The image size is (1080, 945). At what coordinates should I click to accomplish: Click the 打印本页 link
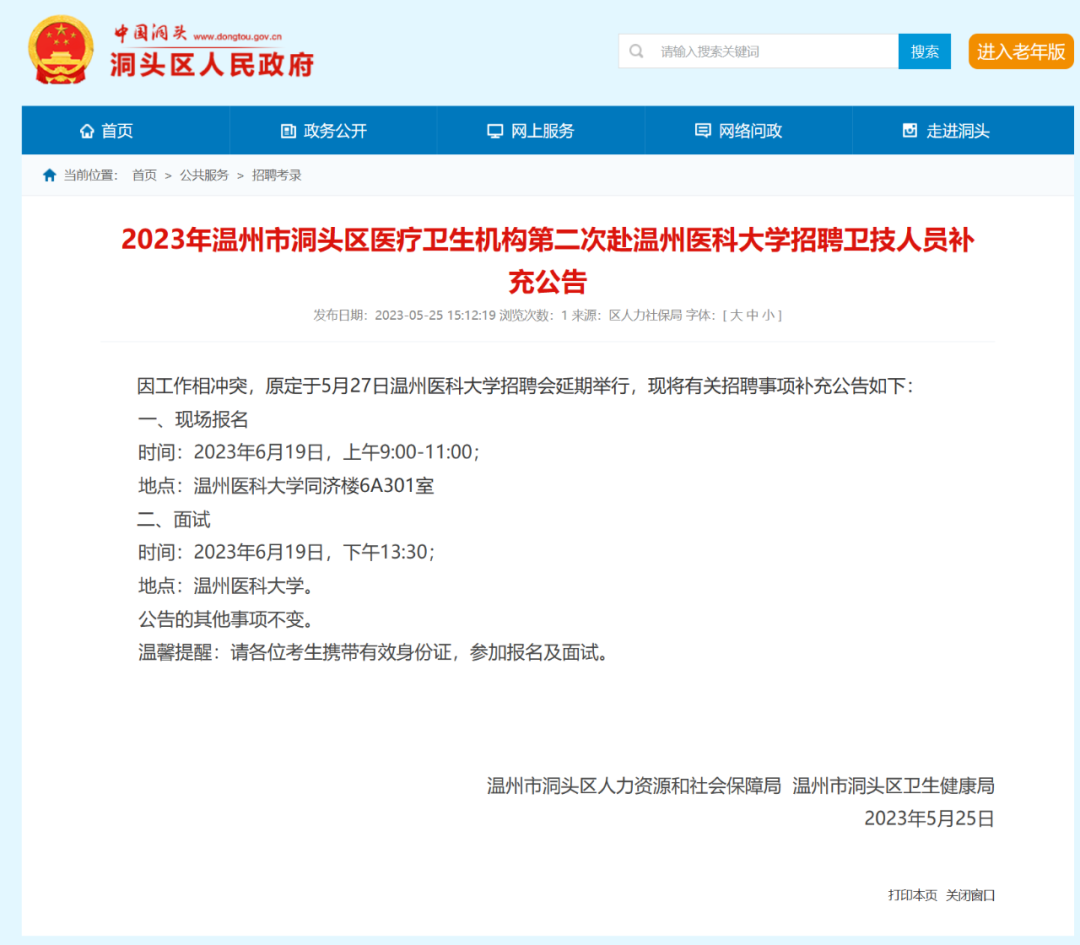911,896
